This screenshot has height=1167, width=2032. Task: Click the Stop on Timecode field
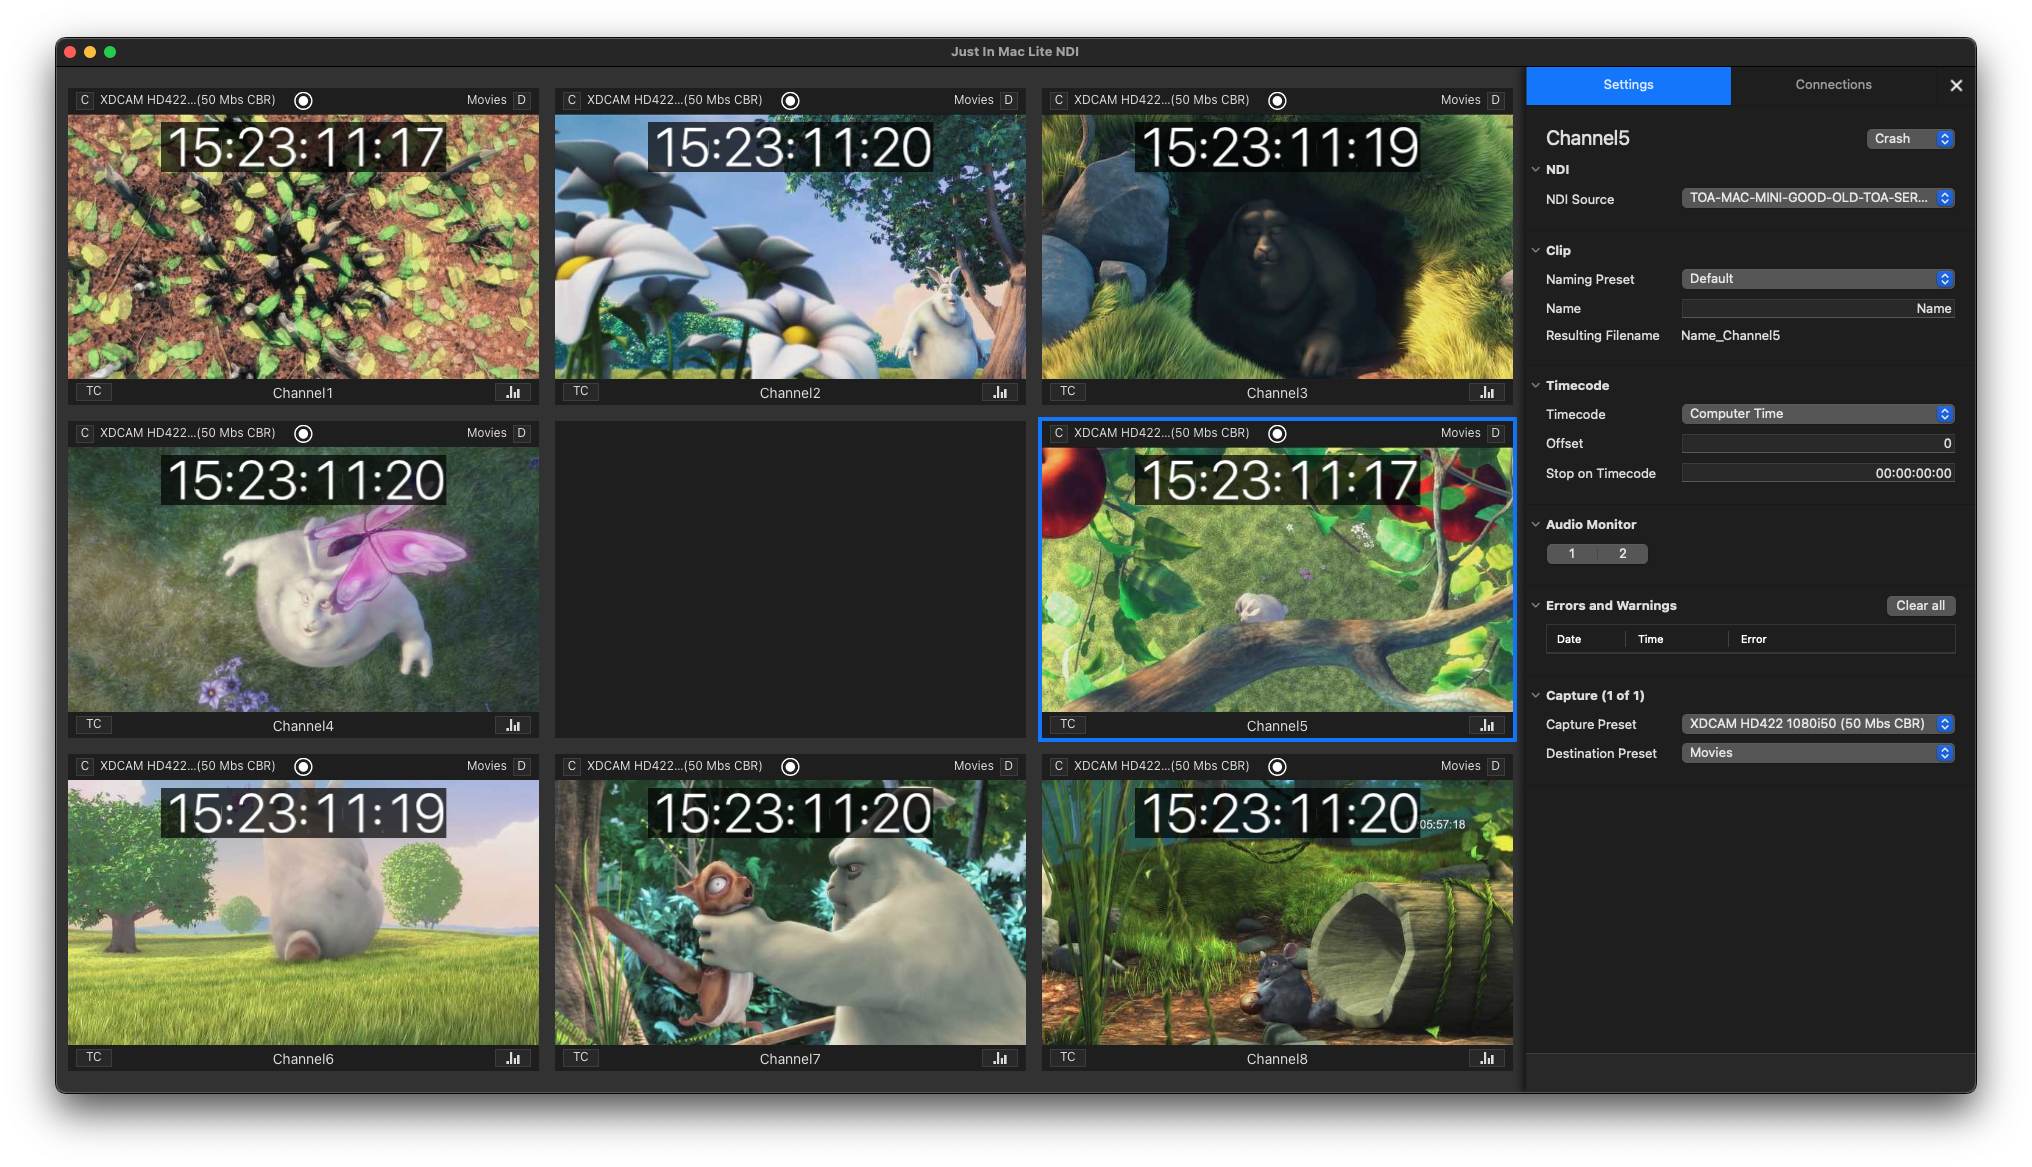[x=1817, y=474]
